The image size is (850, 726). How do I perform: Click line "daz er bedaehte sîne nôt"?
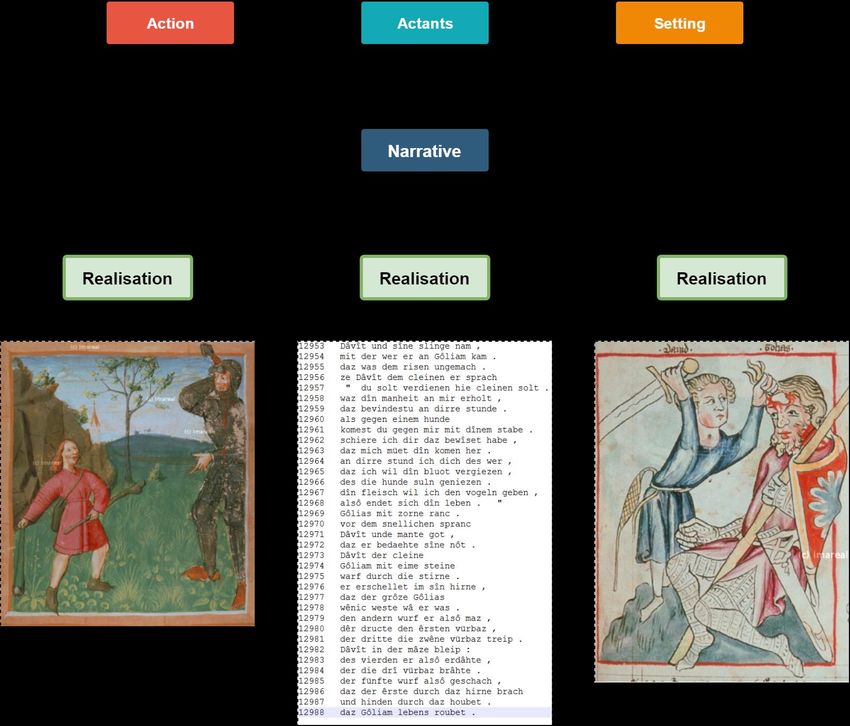click(408, 544)
